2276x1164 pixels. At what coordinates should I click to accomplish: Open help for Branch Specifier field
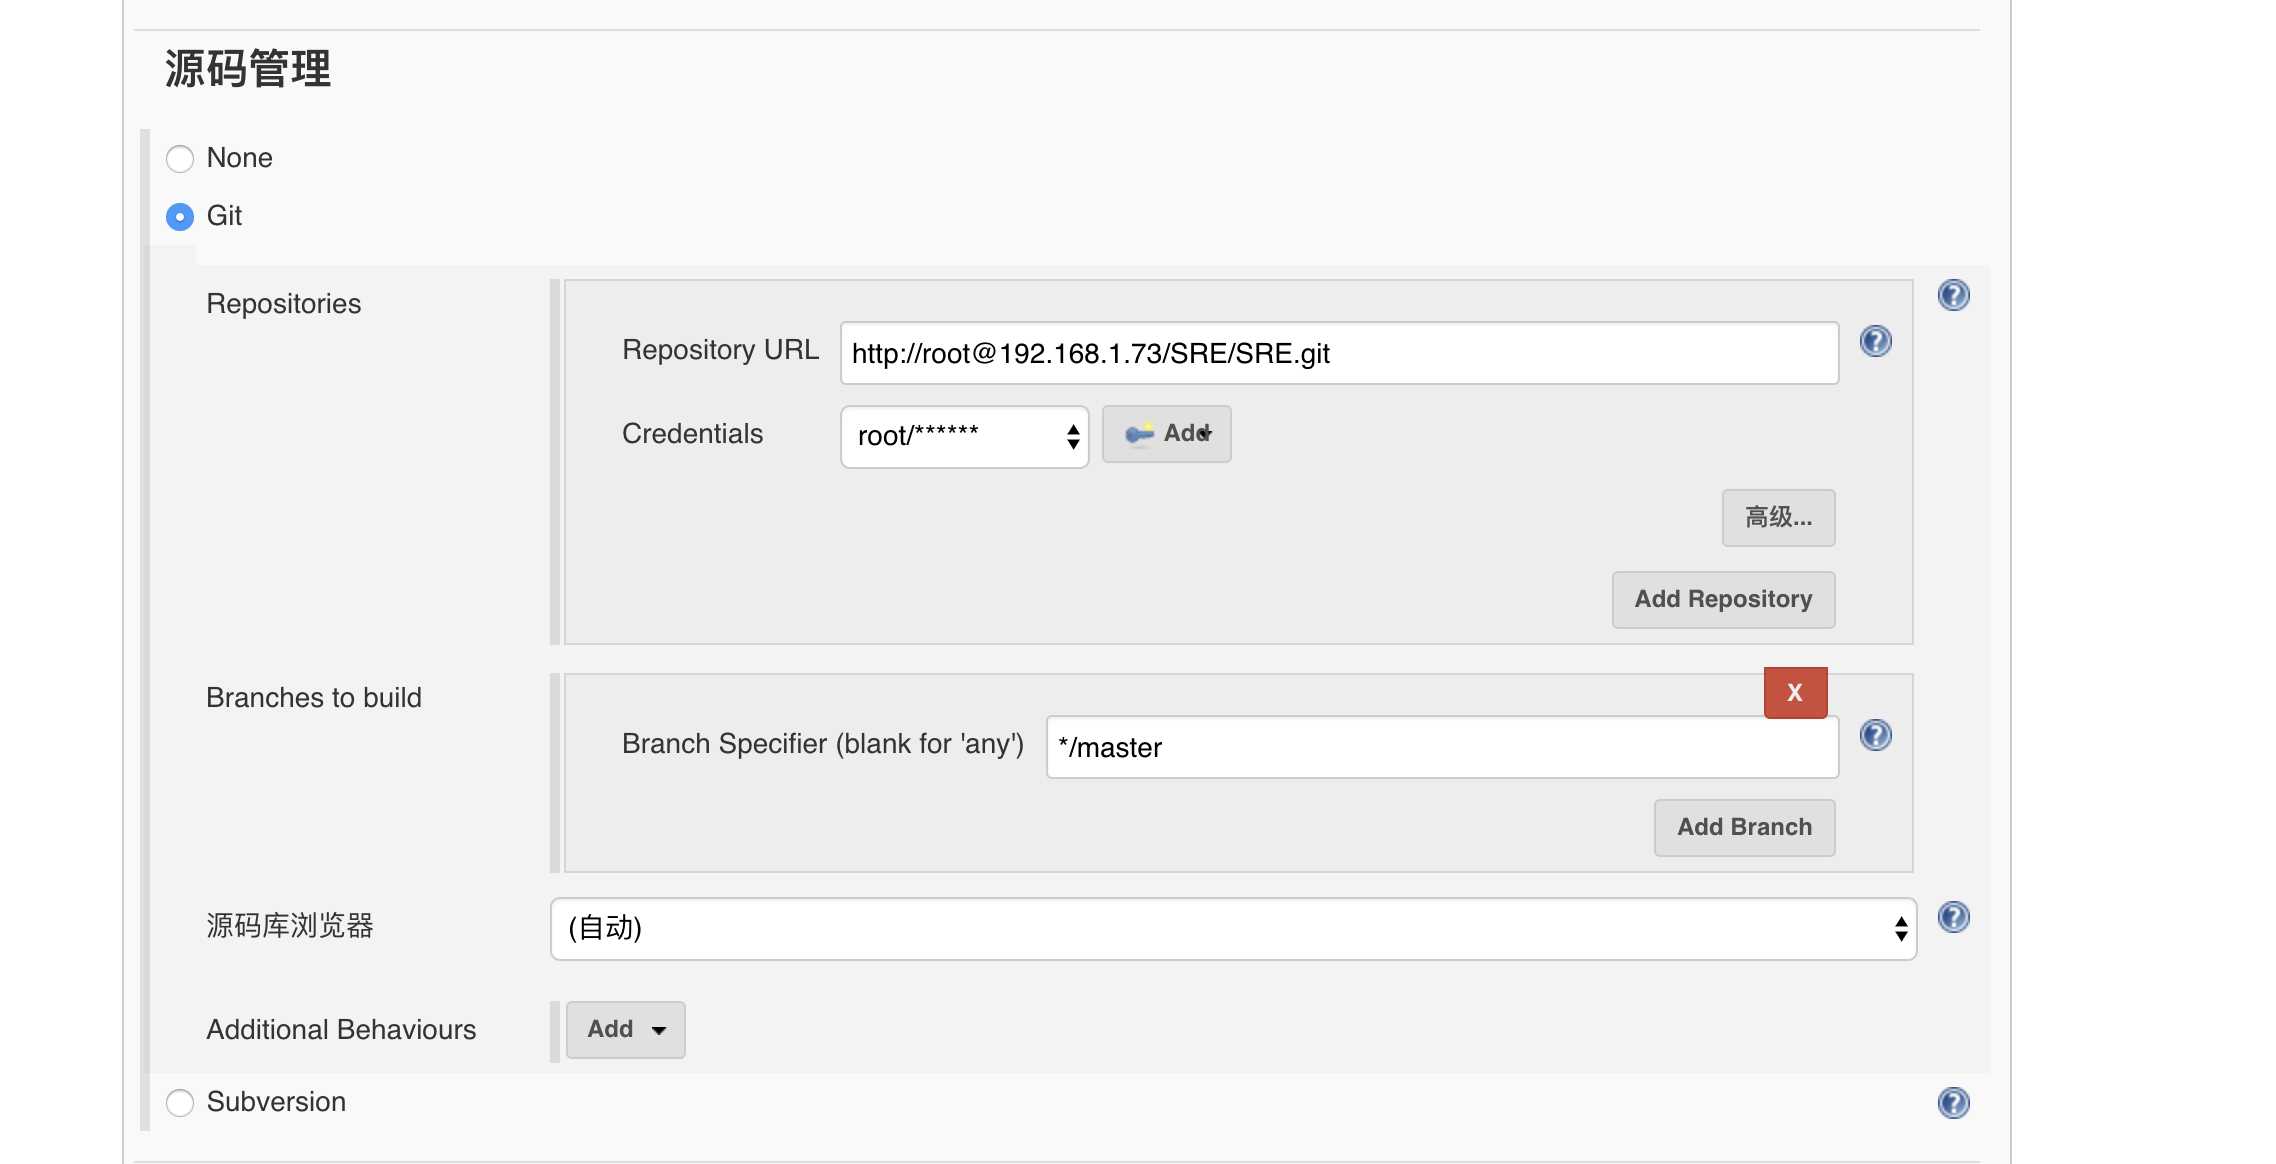[1875, 736]
